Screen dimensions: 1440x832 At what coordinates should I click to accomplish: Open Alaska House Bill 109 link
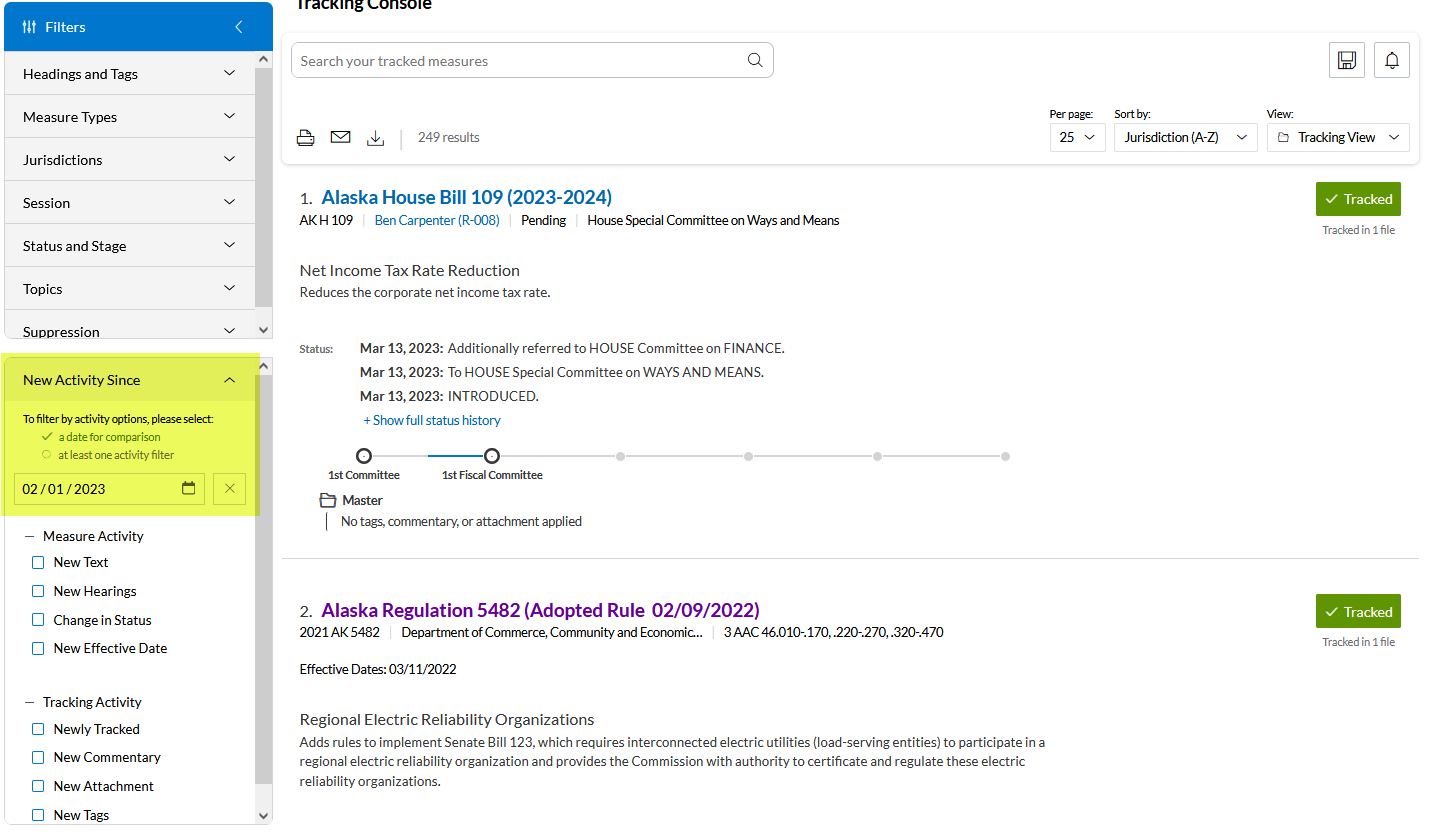pos(466,197)
